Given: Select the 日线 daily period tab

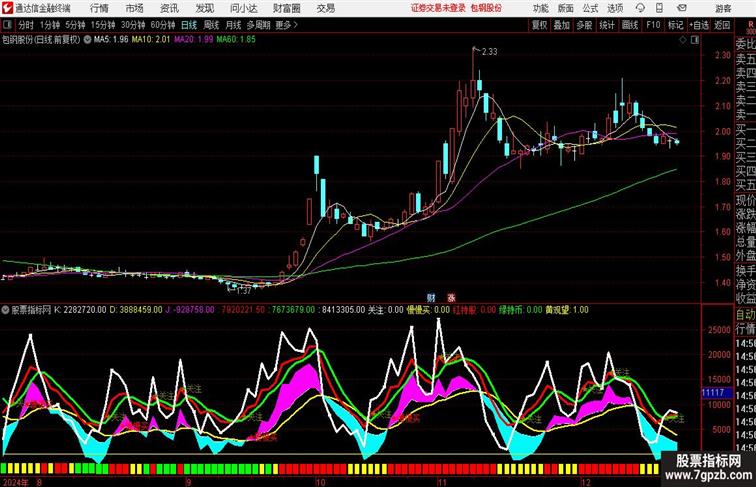Looking at the screenshot, I should 189,25.
